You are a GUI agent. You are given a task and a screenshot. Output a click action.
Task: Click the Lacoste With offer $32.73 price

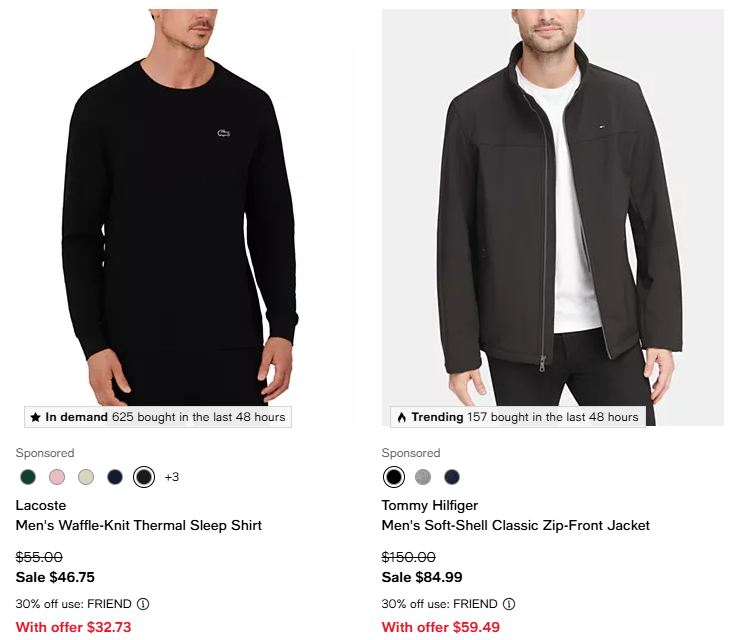pyautogui.click(x=73, y=627)
